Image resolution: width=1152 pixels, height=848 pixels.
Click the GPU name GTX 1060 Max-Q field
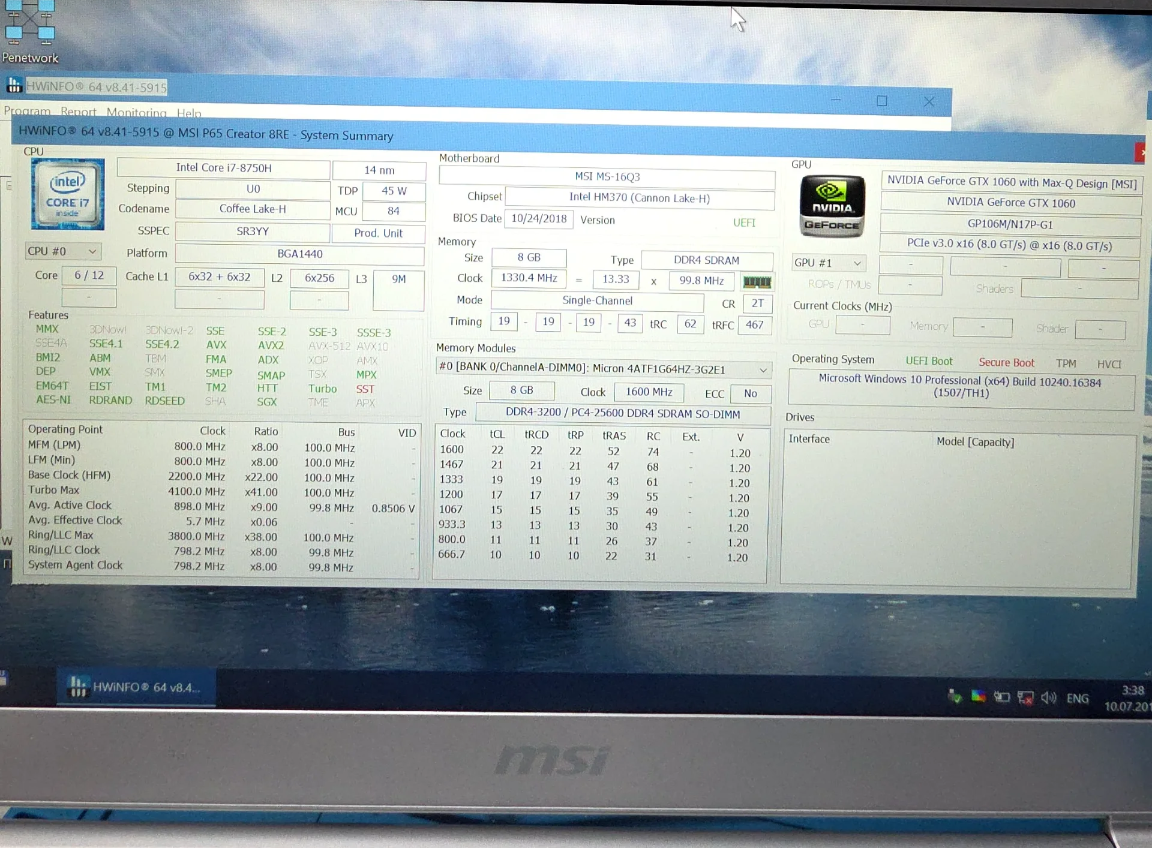point(1011,182)
